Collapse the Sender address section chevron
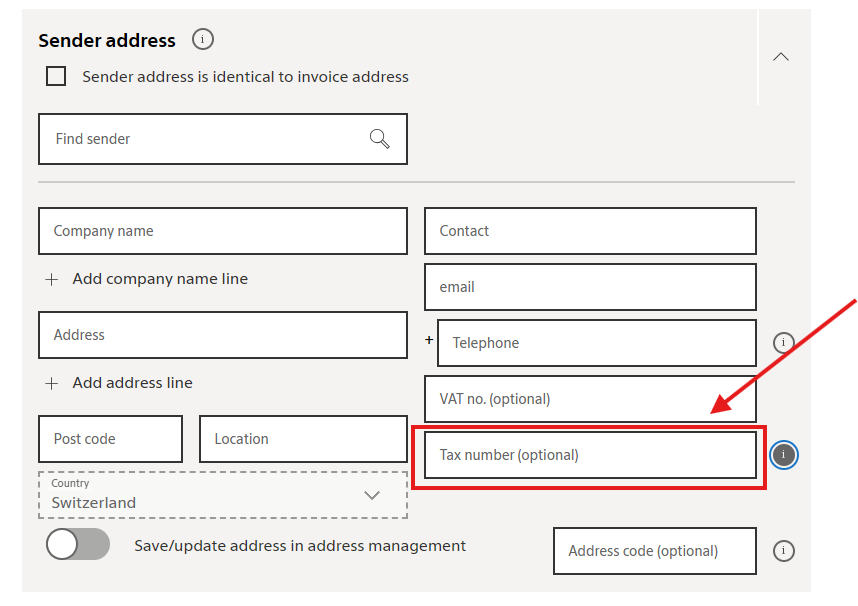The width and height of the screenshot is (858, 606). point(781,57)
